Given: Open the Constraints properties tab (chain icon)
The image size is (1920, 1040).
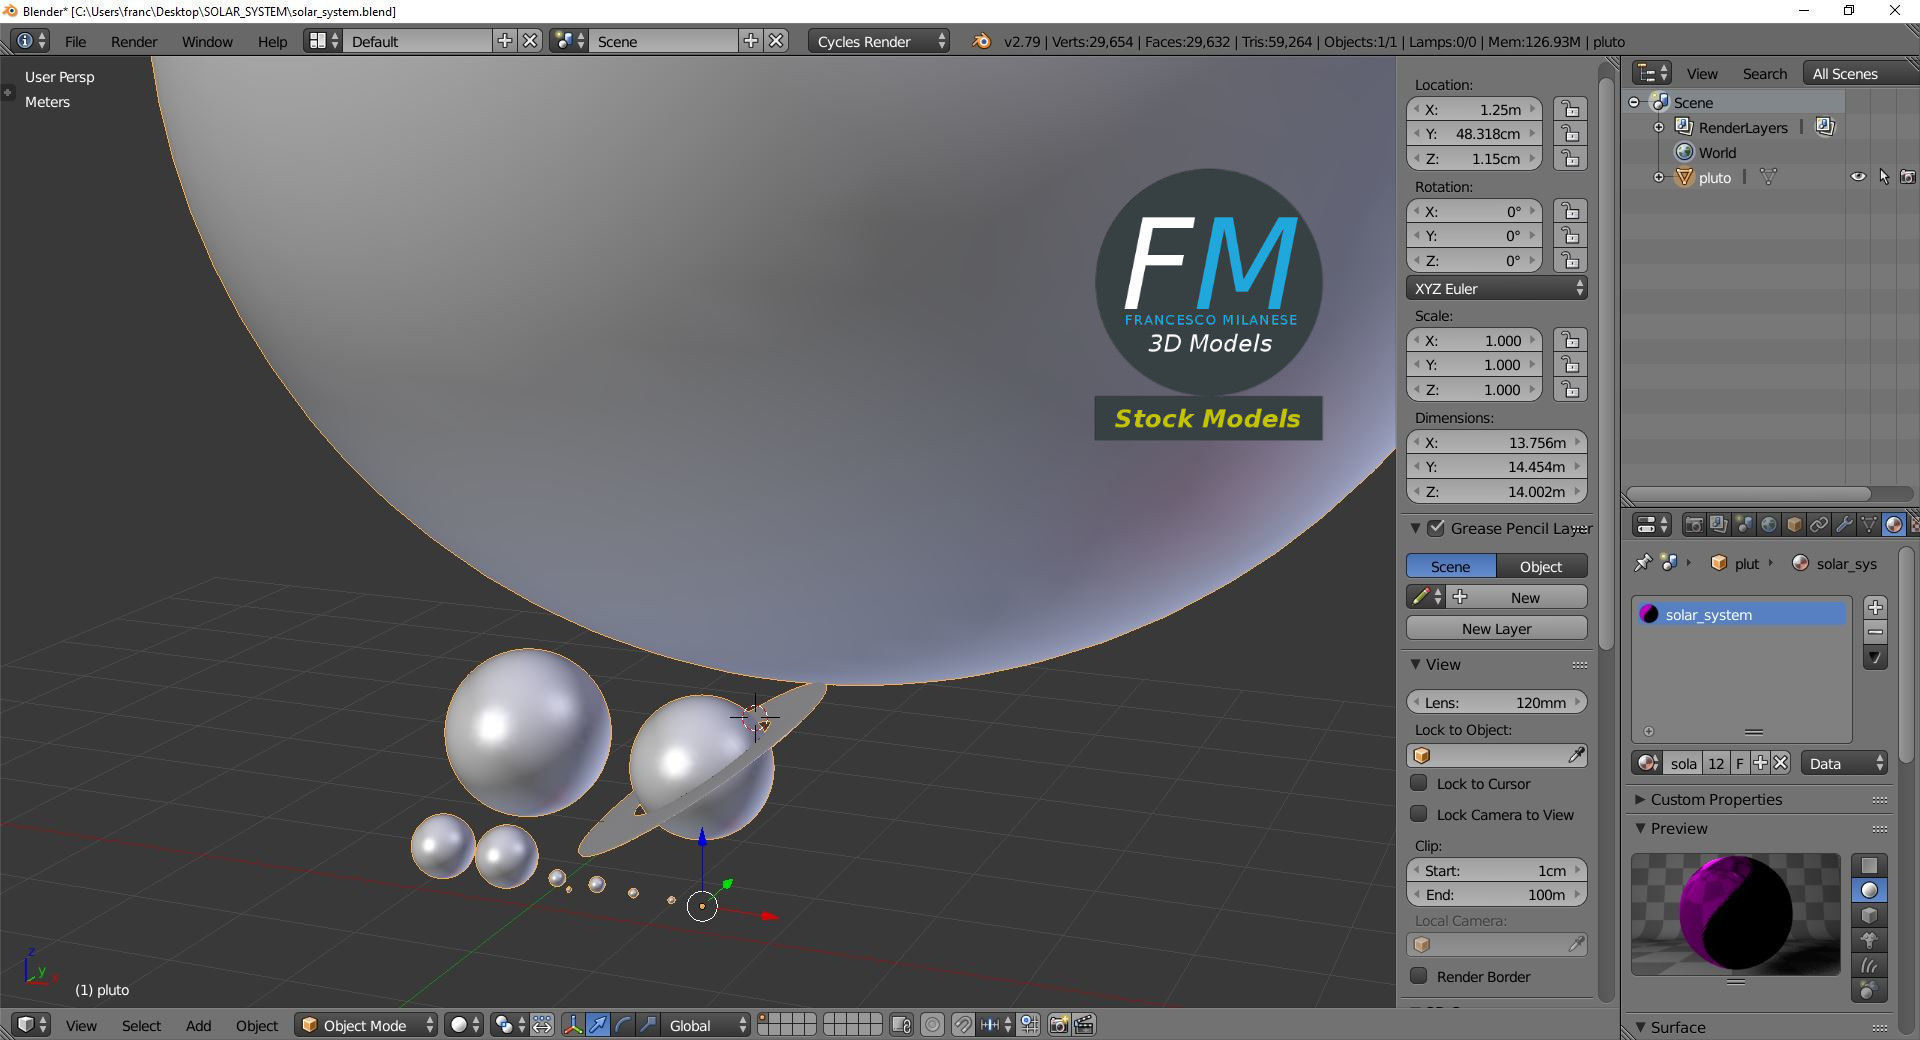Looking at the screenshot, I should coord(1819,524).
